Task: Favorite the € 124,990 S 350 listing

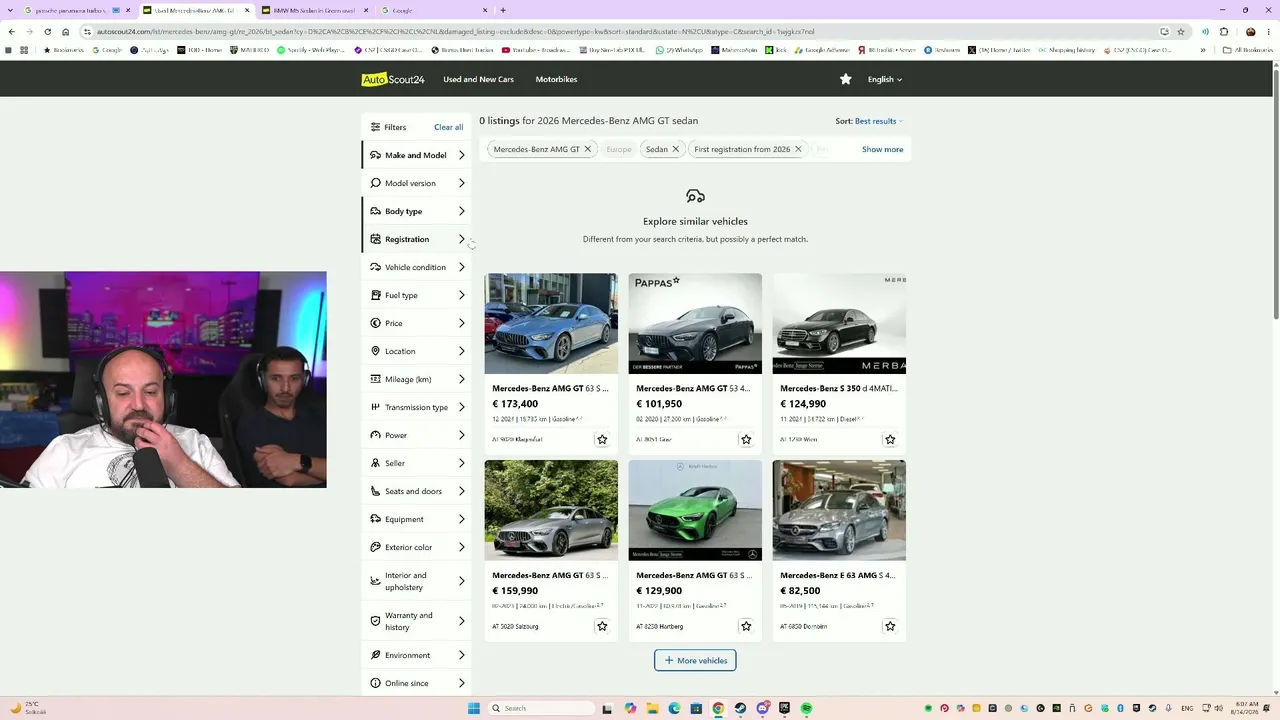Action: (x=890, y=439)
